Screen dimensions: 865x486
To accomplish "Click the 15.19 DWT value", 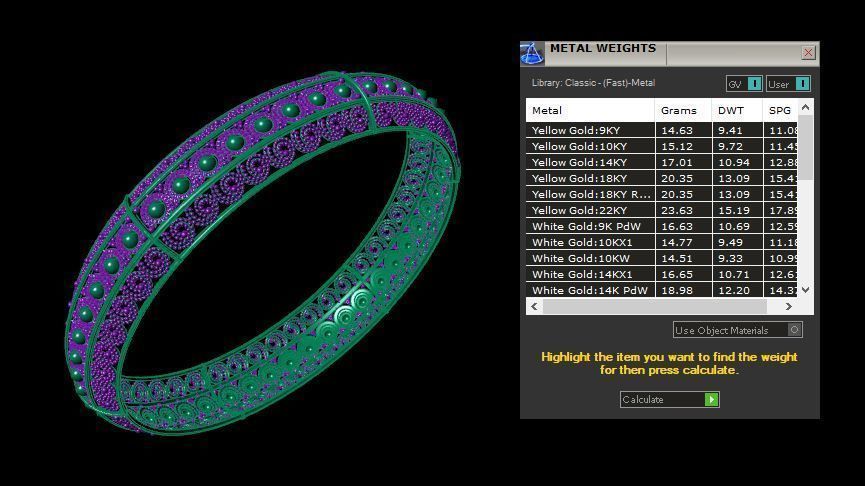I will 734,210.
